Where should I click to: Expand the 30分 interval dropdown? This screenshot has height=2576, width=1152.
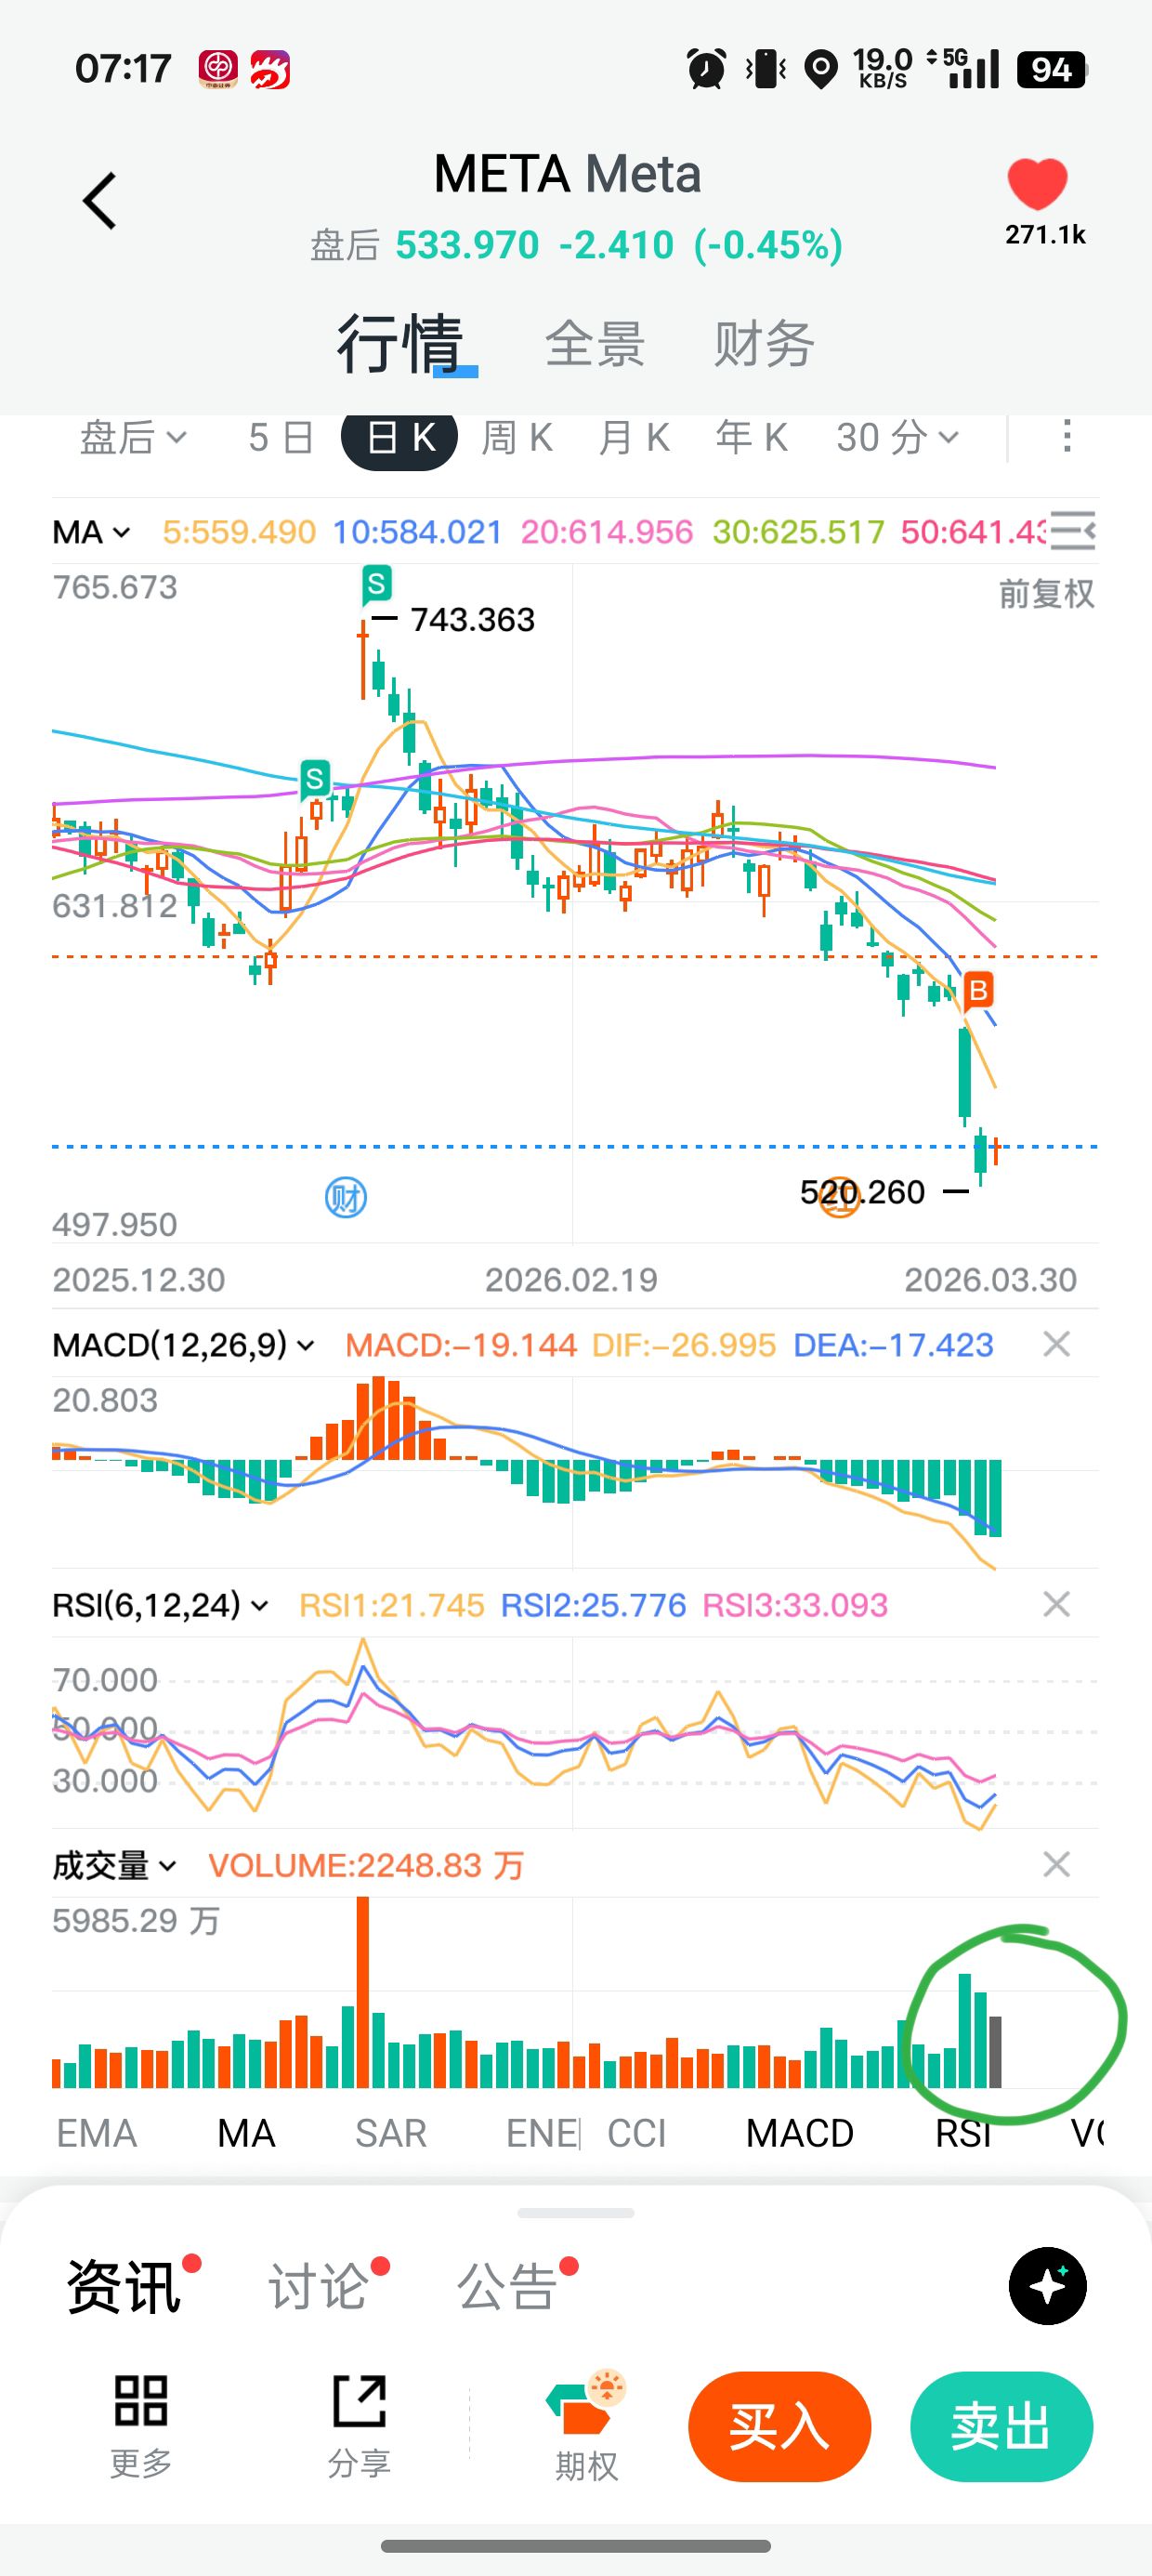pyautogui.click(x=897, y=438)
